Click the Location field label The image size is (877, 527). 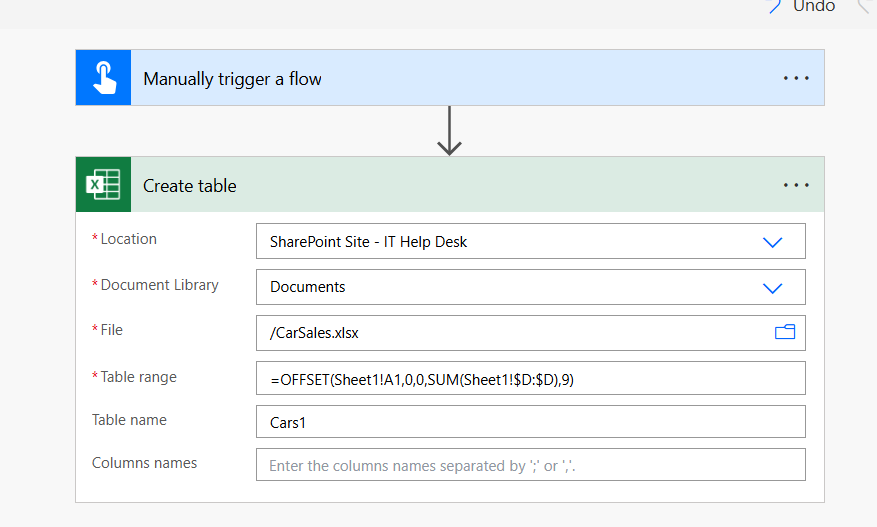[128, 239]
